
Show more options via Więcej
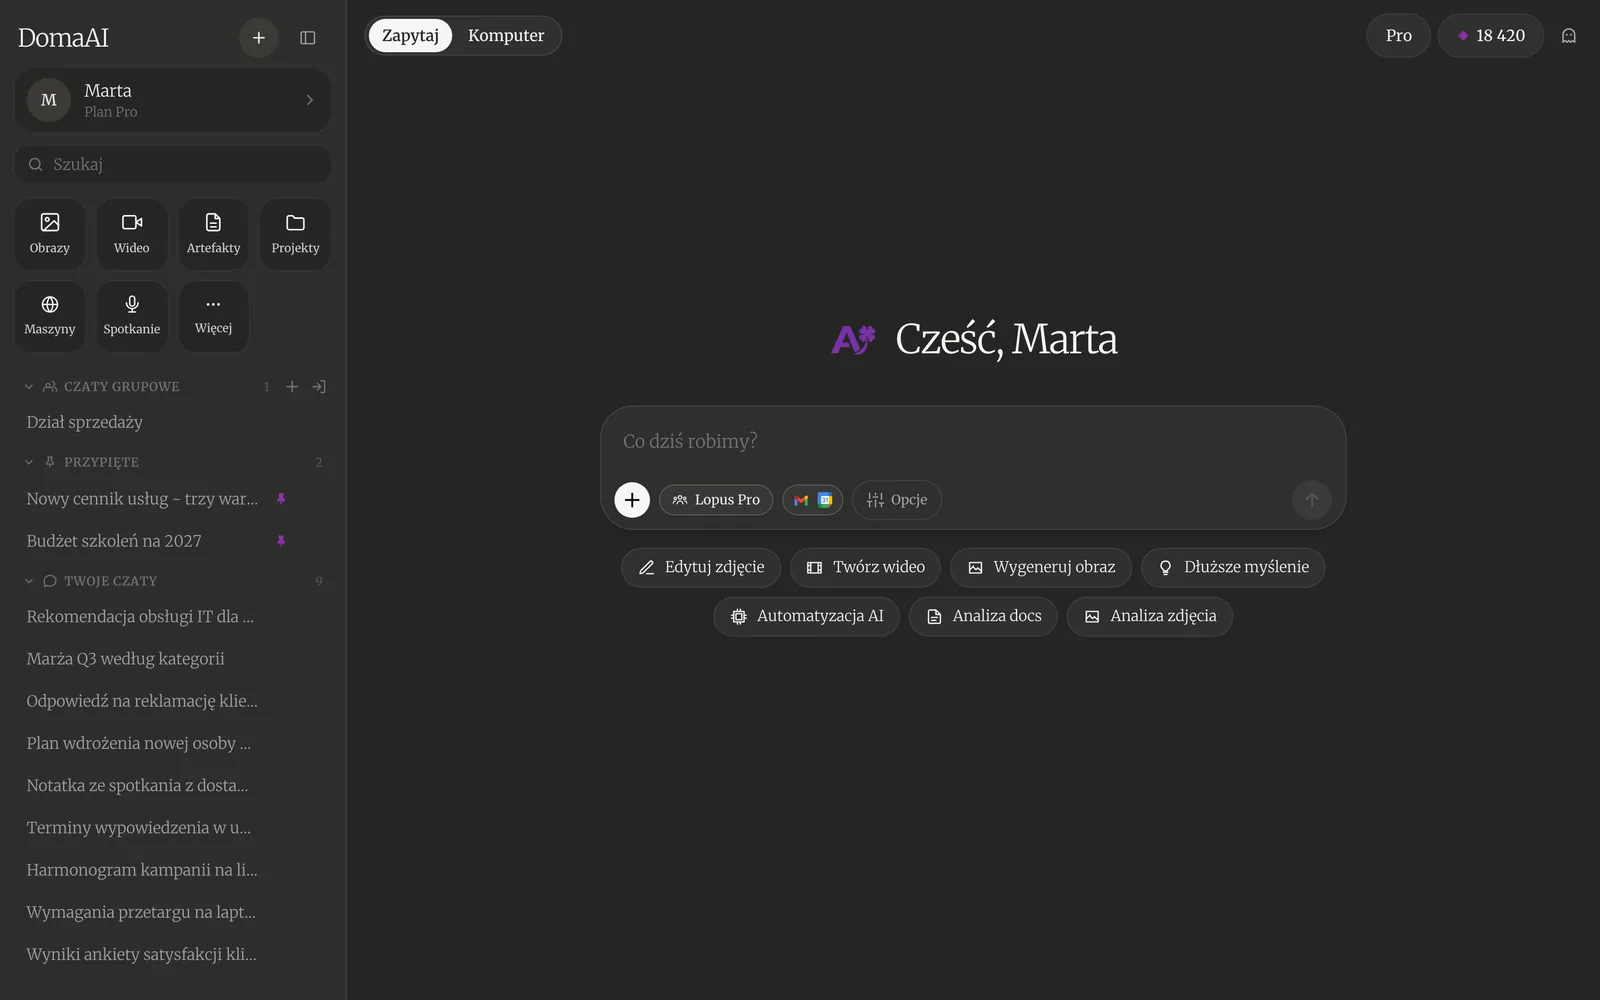point(213,316)
